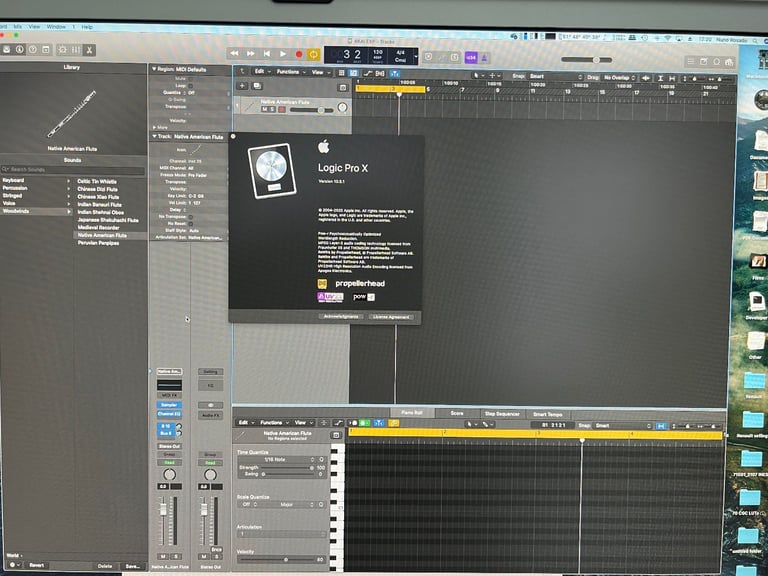Click the Fast Forward transport button

click(250, 53)
